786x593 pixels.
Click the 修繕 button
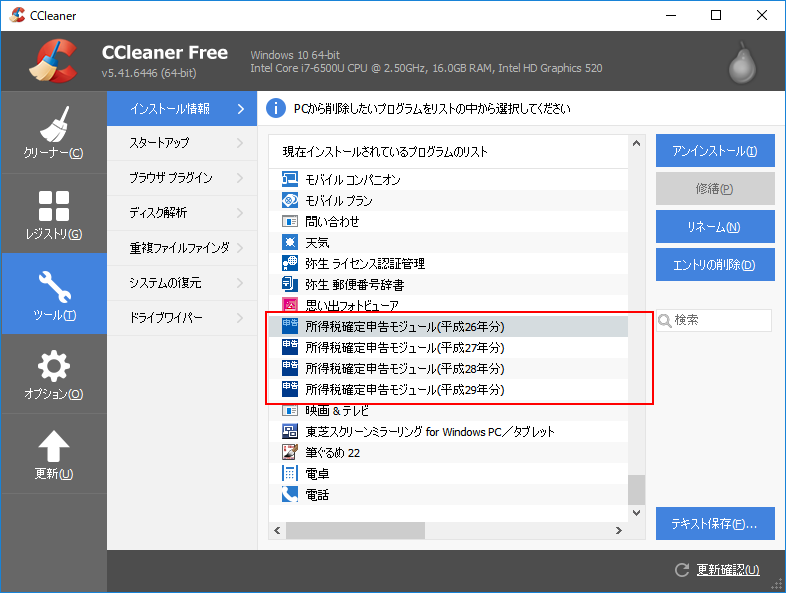pyautogui.click(x=715, y=188)
